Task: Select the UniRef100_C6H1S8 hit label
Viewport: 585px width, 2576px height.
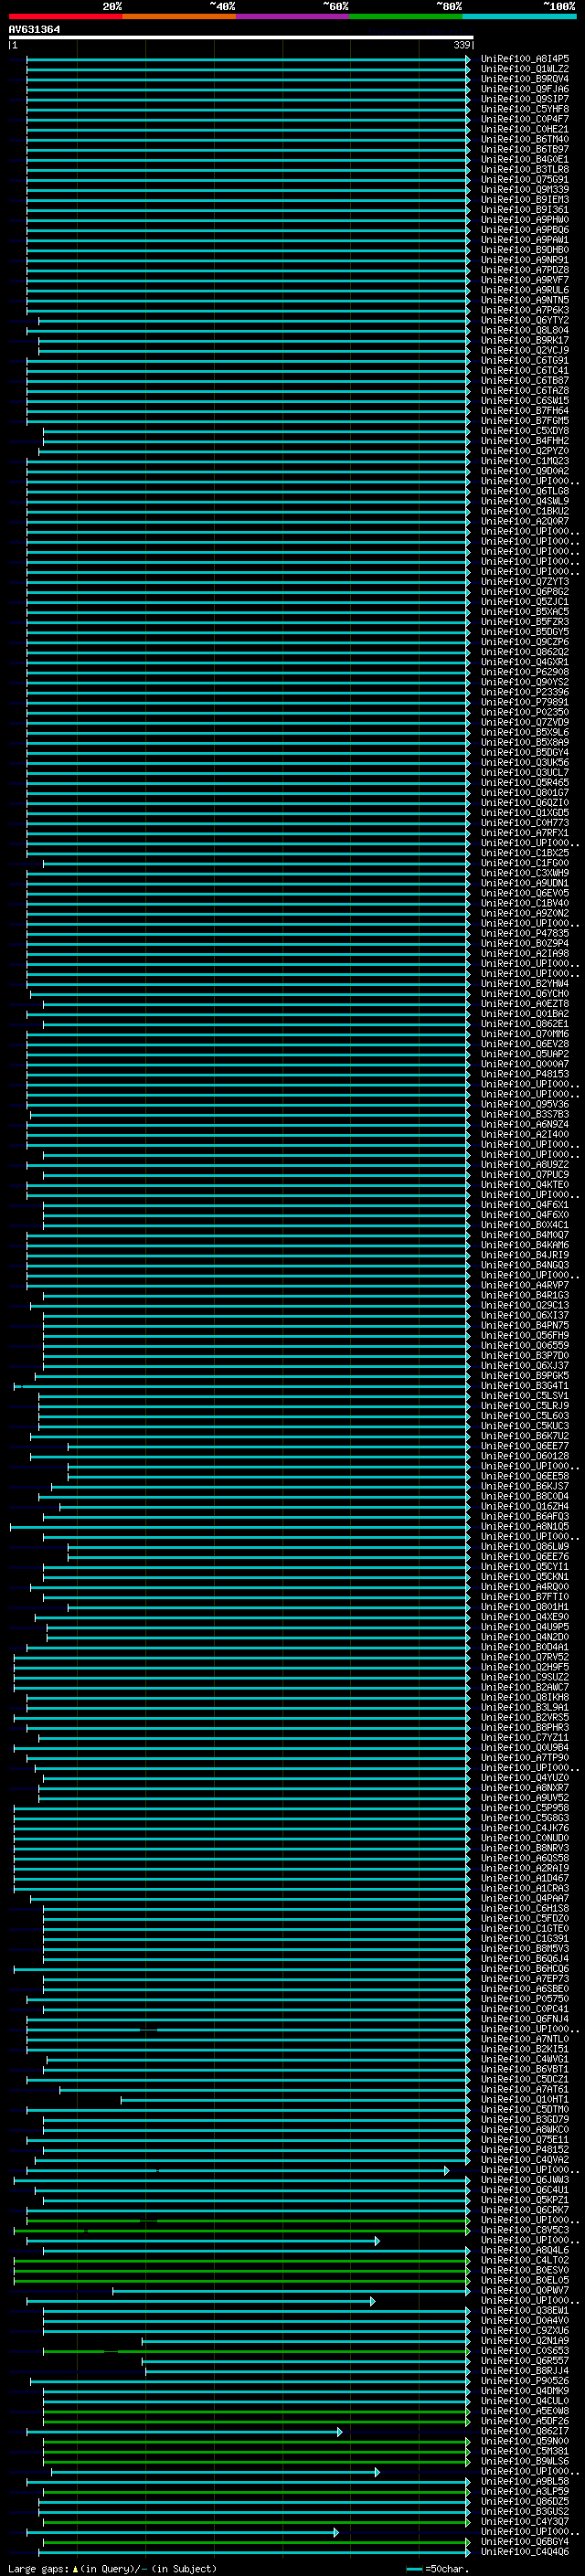Action: tap(525, 1908)
